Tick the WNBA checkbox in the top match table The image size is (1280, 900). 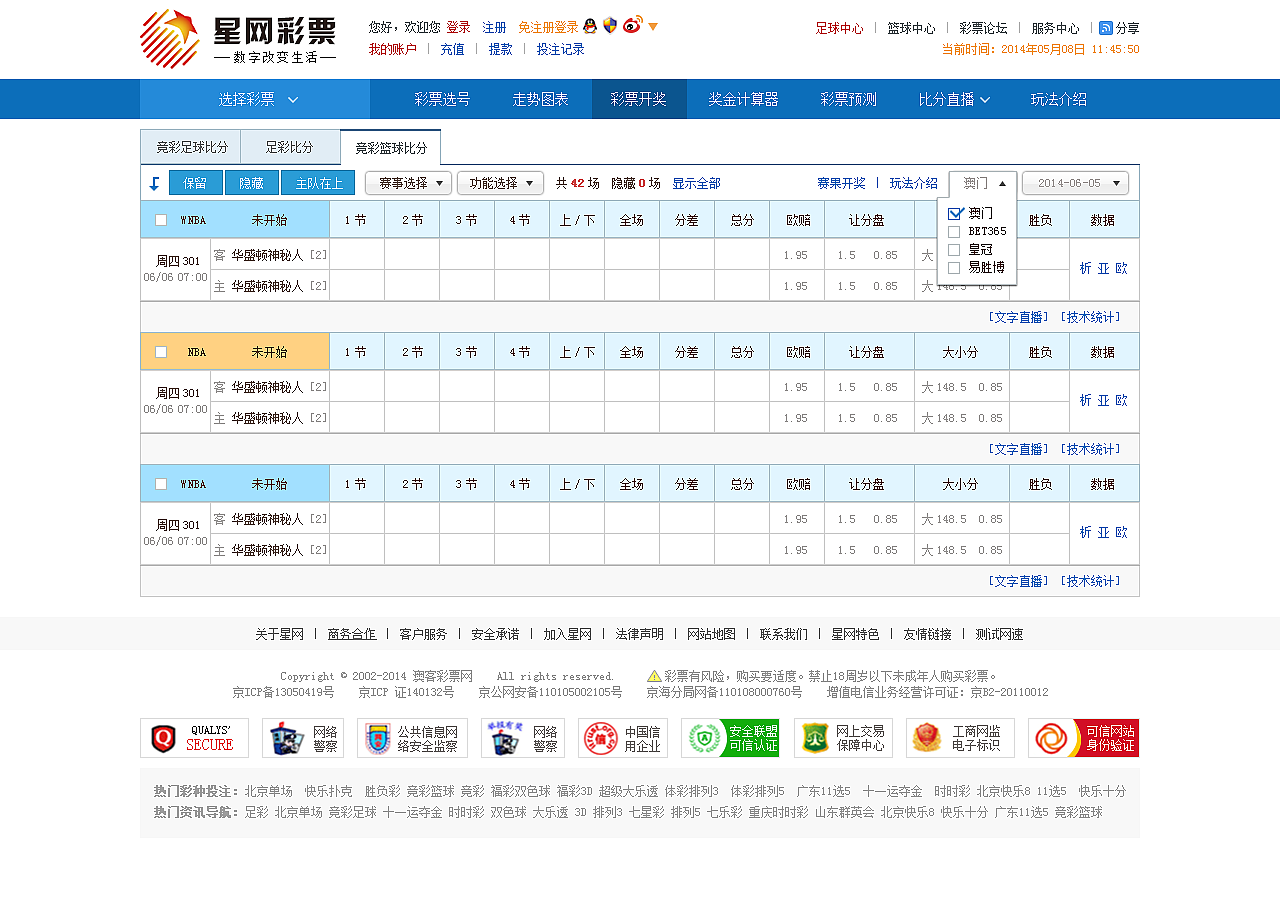(x=161, y=220)
